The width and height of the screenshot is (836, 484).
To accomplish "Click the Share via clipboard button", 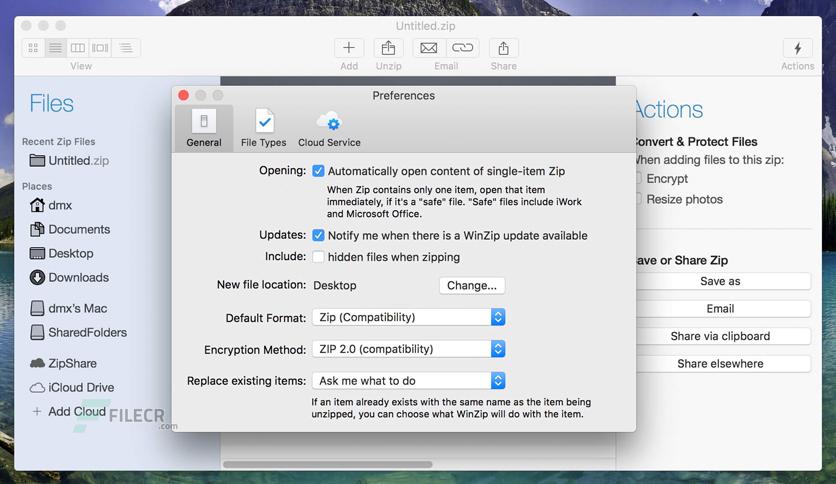I will pyautogui.click(x=722, y=336).
